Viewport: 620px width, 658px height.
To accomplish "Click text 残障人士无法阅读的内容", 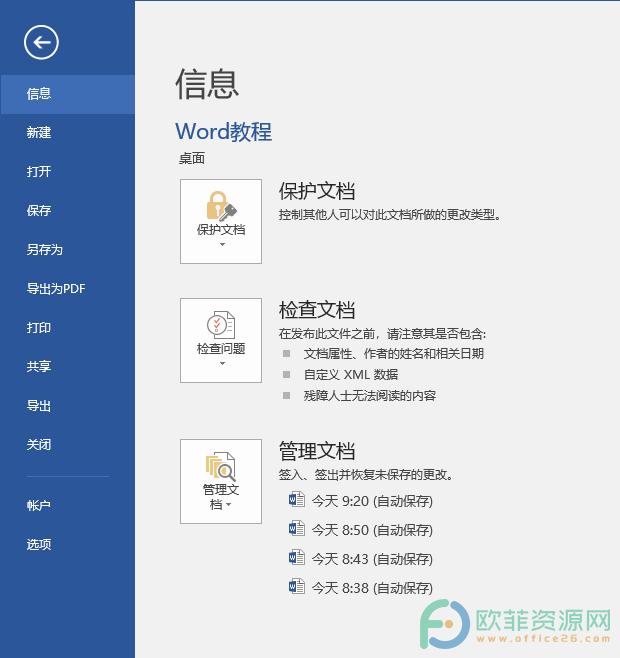I will coord(370,395).
